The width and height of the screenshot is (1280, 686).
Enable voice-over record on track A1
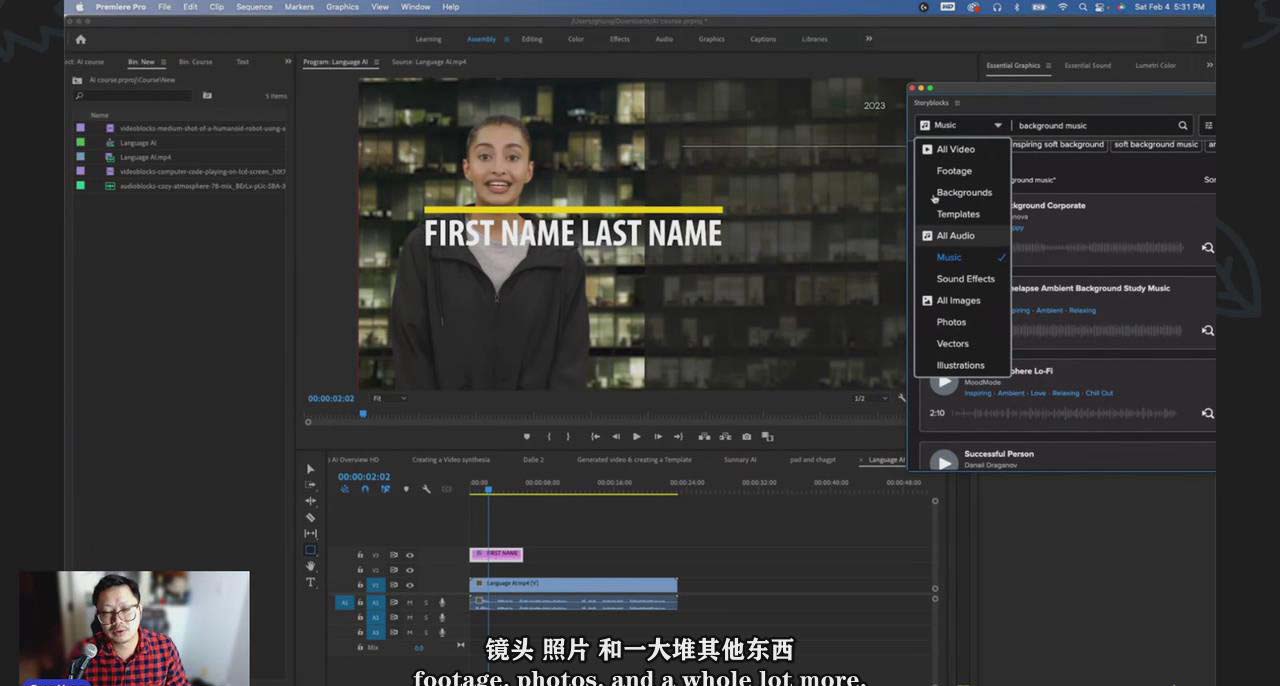click(442, 602)
